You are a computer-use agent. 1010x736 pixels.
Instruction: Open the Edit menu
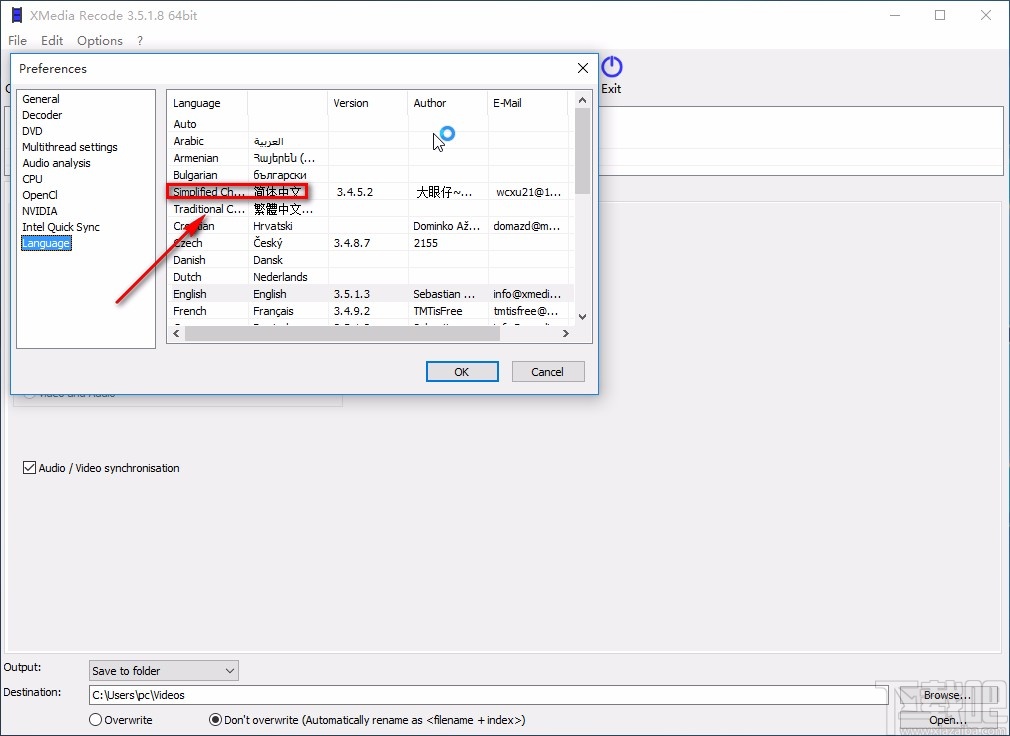point(52,41)
